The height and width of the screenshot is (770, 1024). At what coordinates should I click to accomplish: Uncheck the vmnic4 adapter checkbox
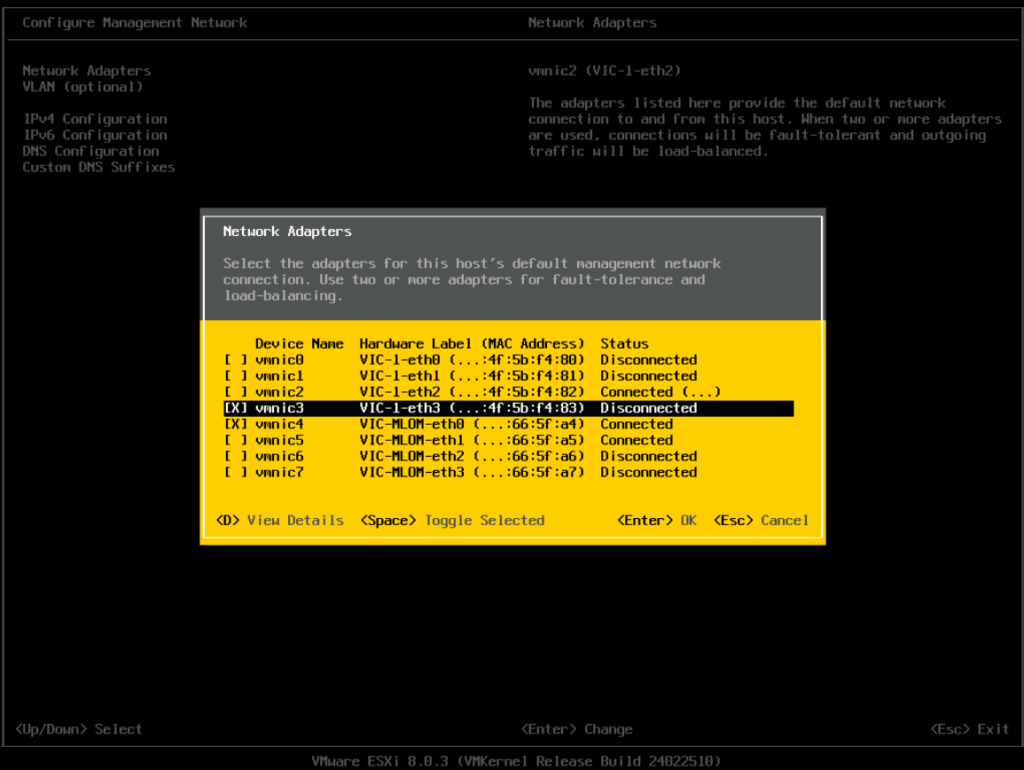pyautogui.click(x=236, y=425)
